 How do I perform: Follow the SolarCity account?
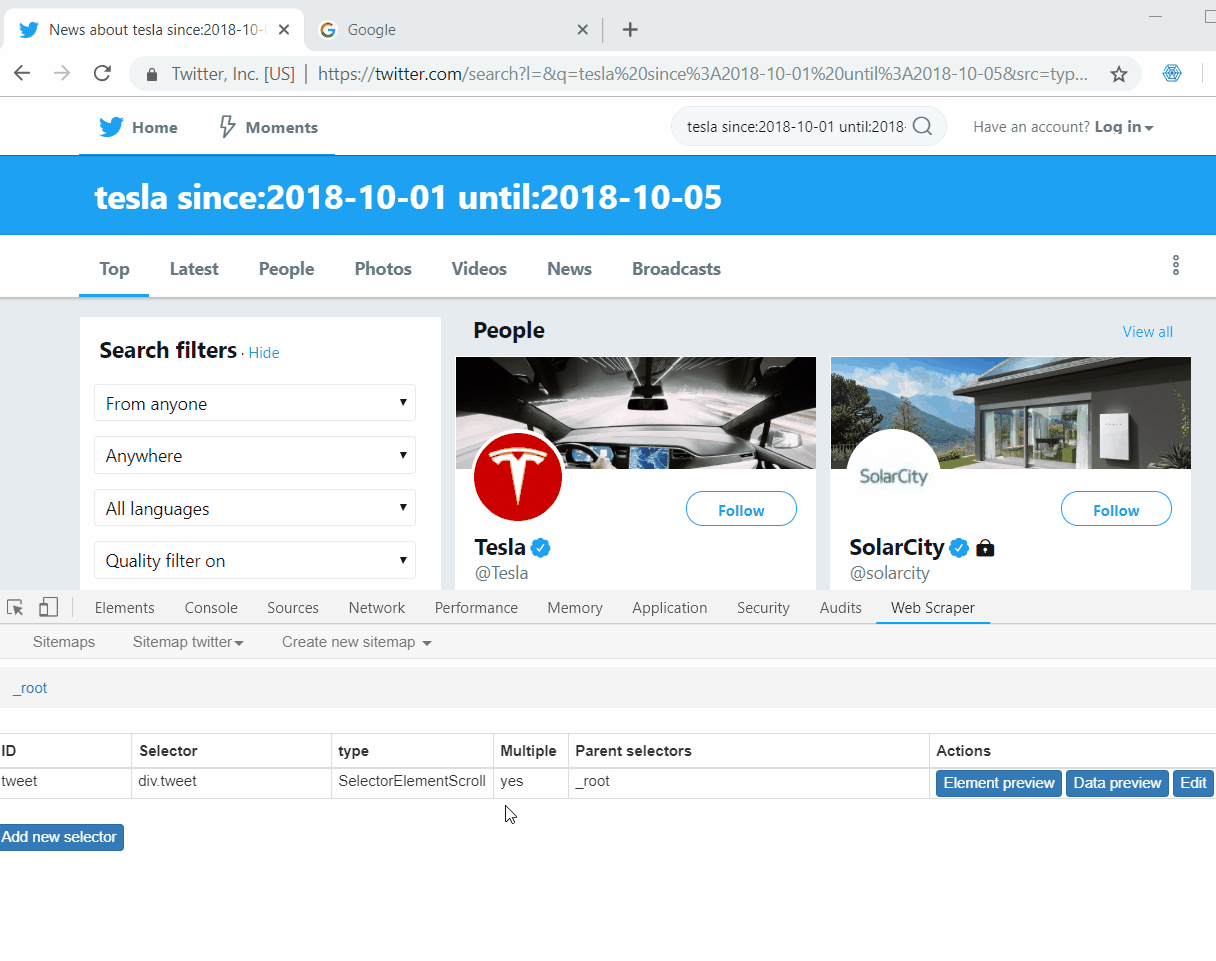click(x=1116, y=509)
